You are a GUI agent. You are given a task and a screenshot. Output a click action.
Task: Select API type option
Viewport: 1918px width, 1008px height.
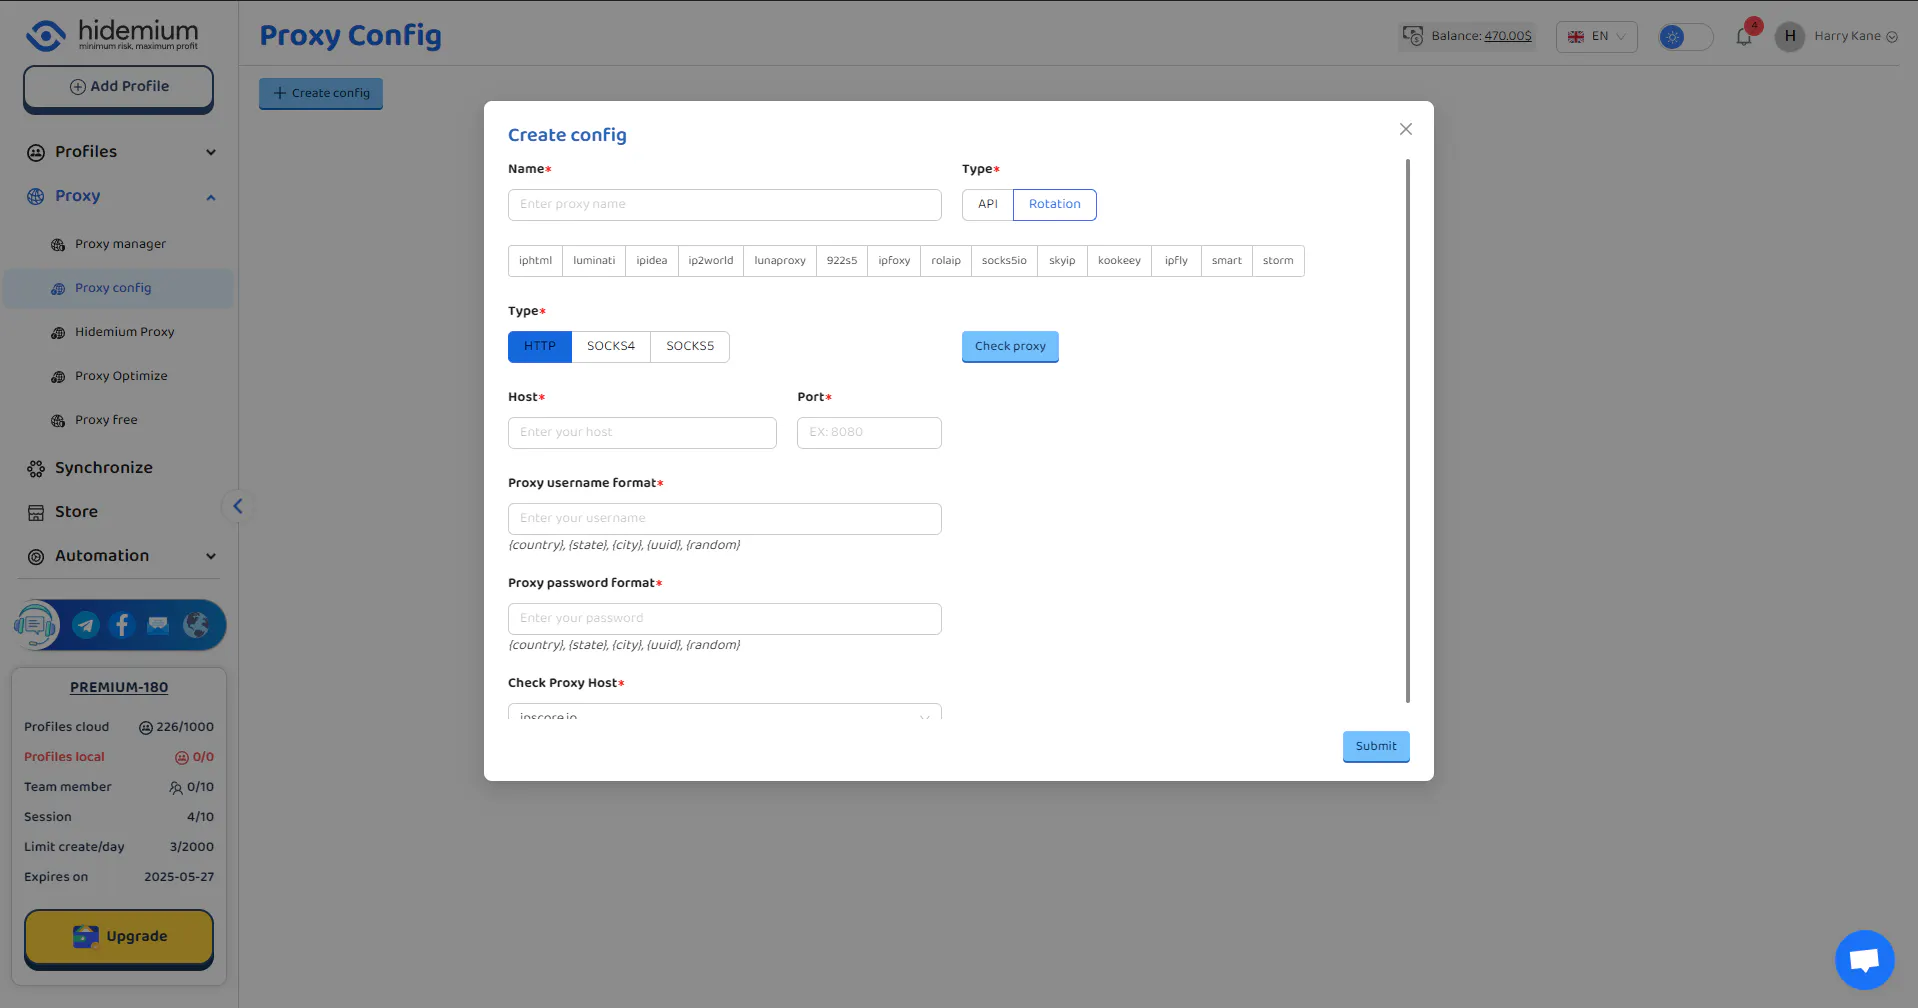tap(988, 204)
